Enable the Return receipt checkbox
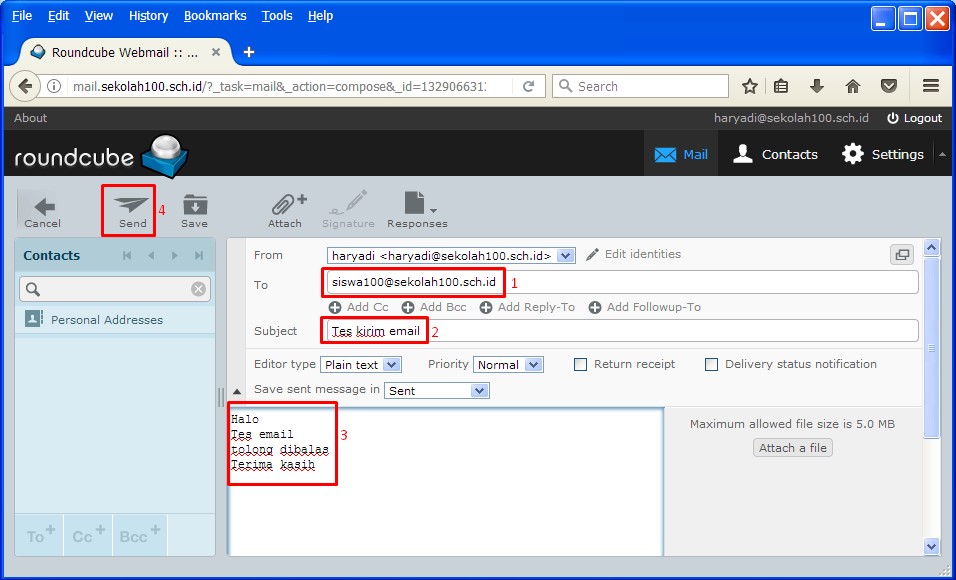956x580 pixels. (x=580, y=365)
